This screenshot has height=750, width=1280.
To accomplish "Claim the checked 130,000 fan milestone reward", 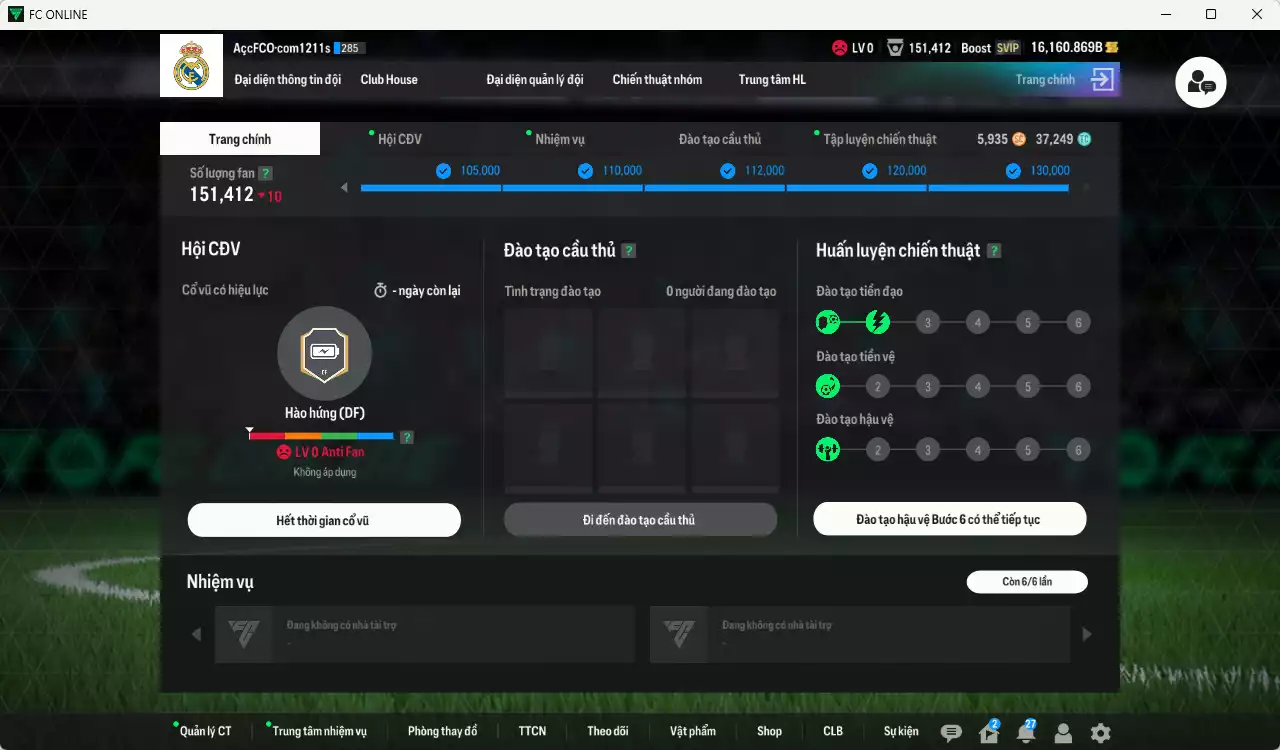I will click(1011, 171).
